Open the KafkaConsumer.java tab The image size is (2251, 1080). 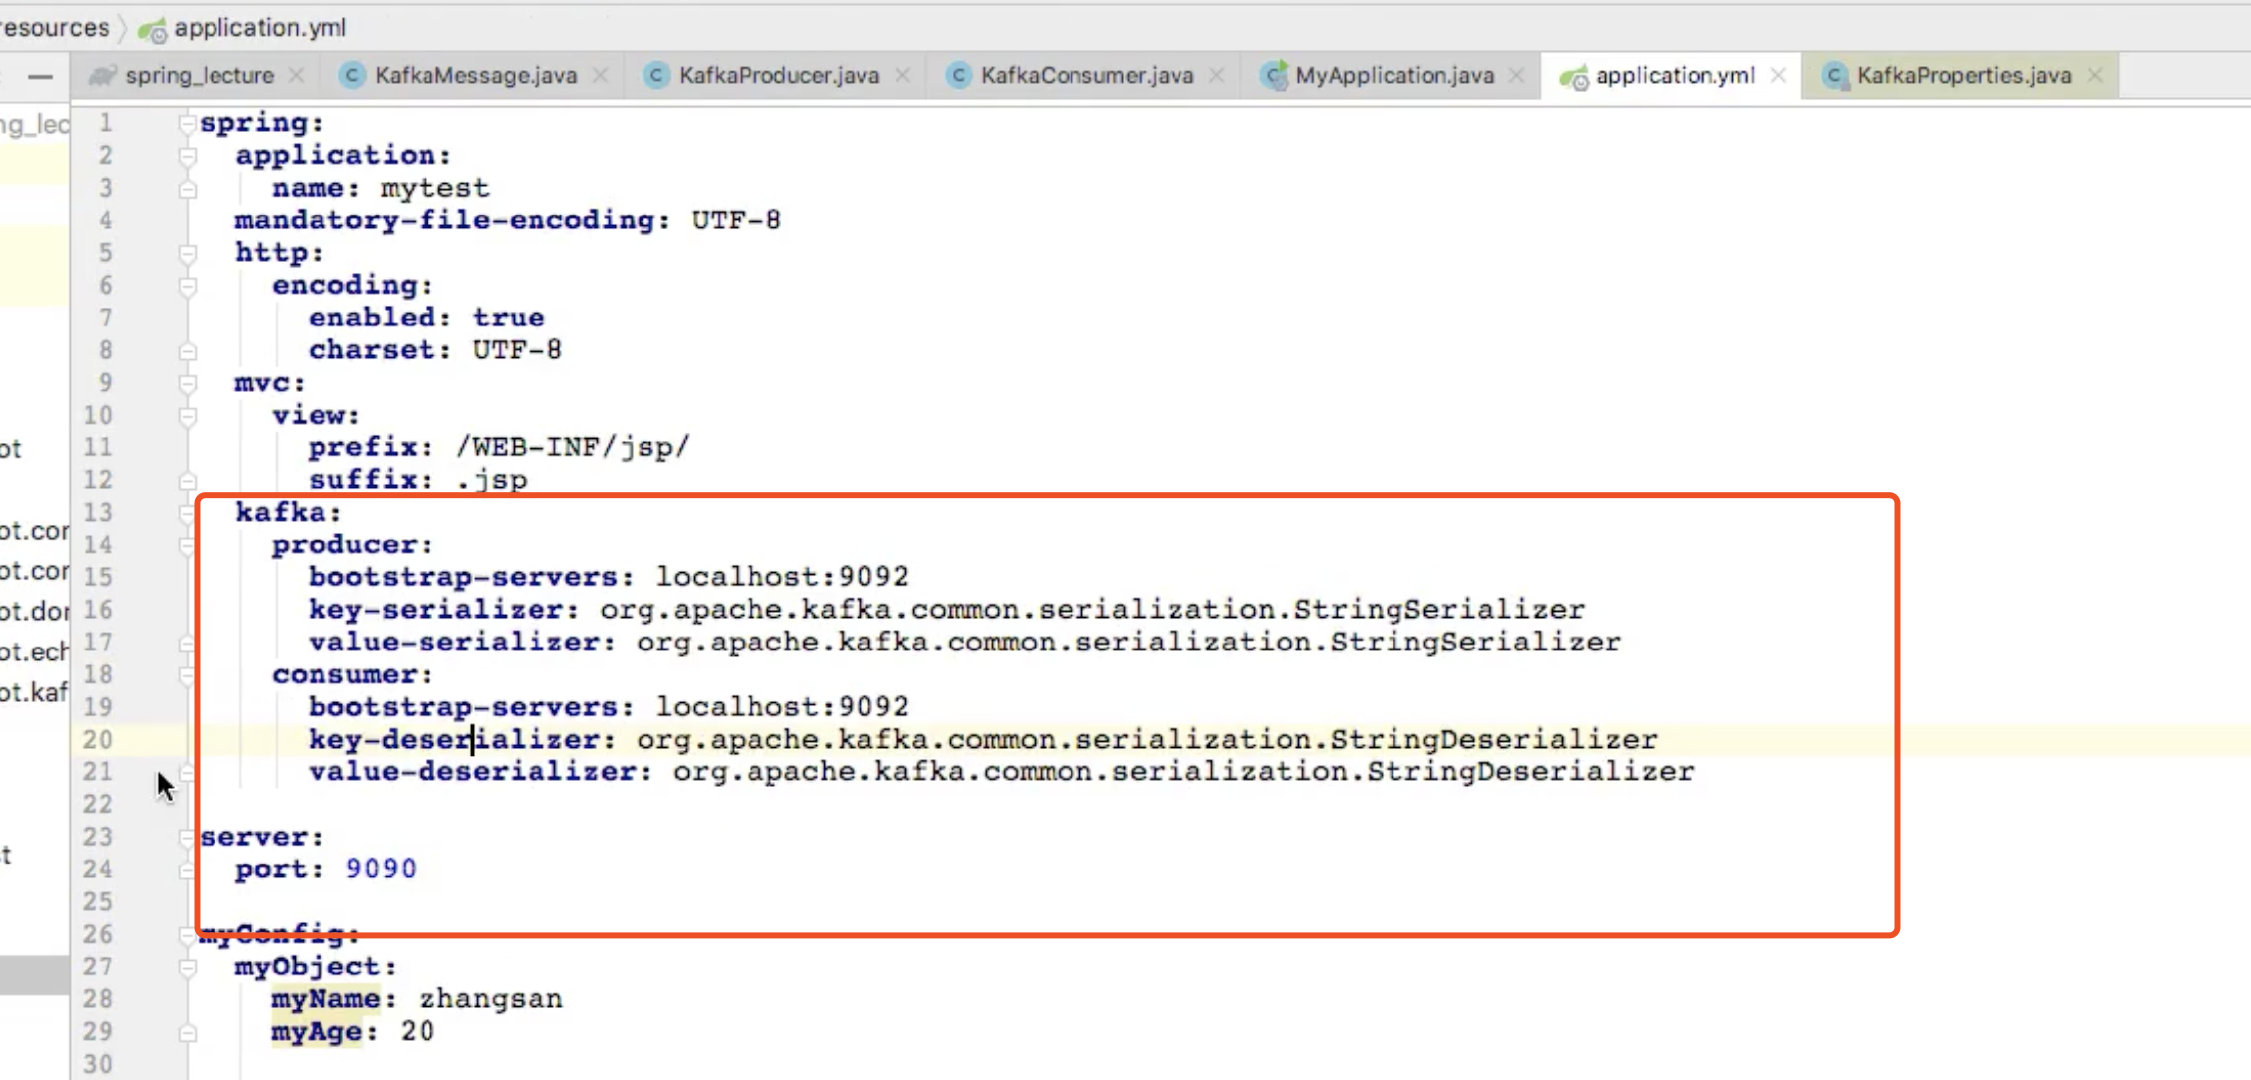pos(1087,76)
